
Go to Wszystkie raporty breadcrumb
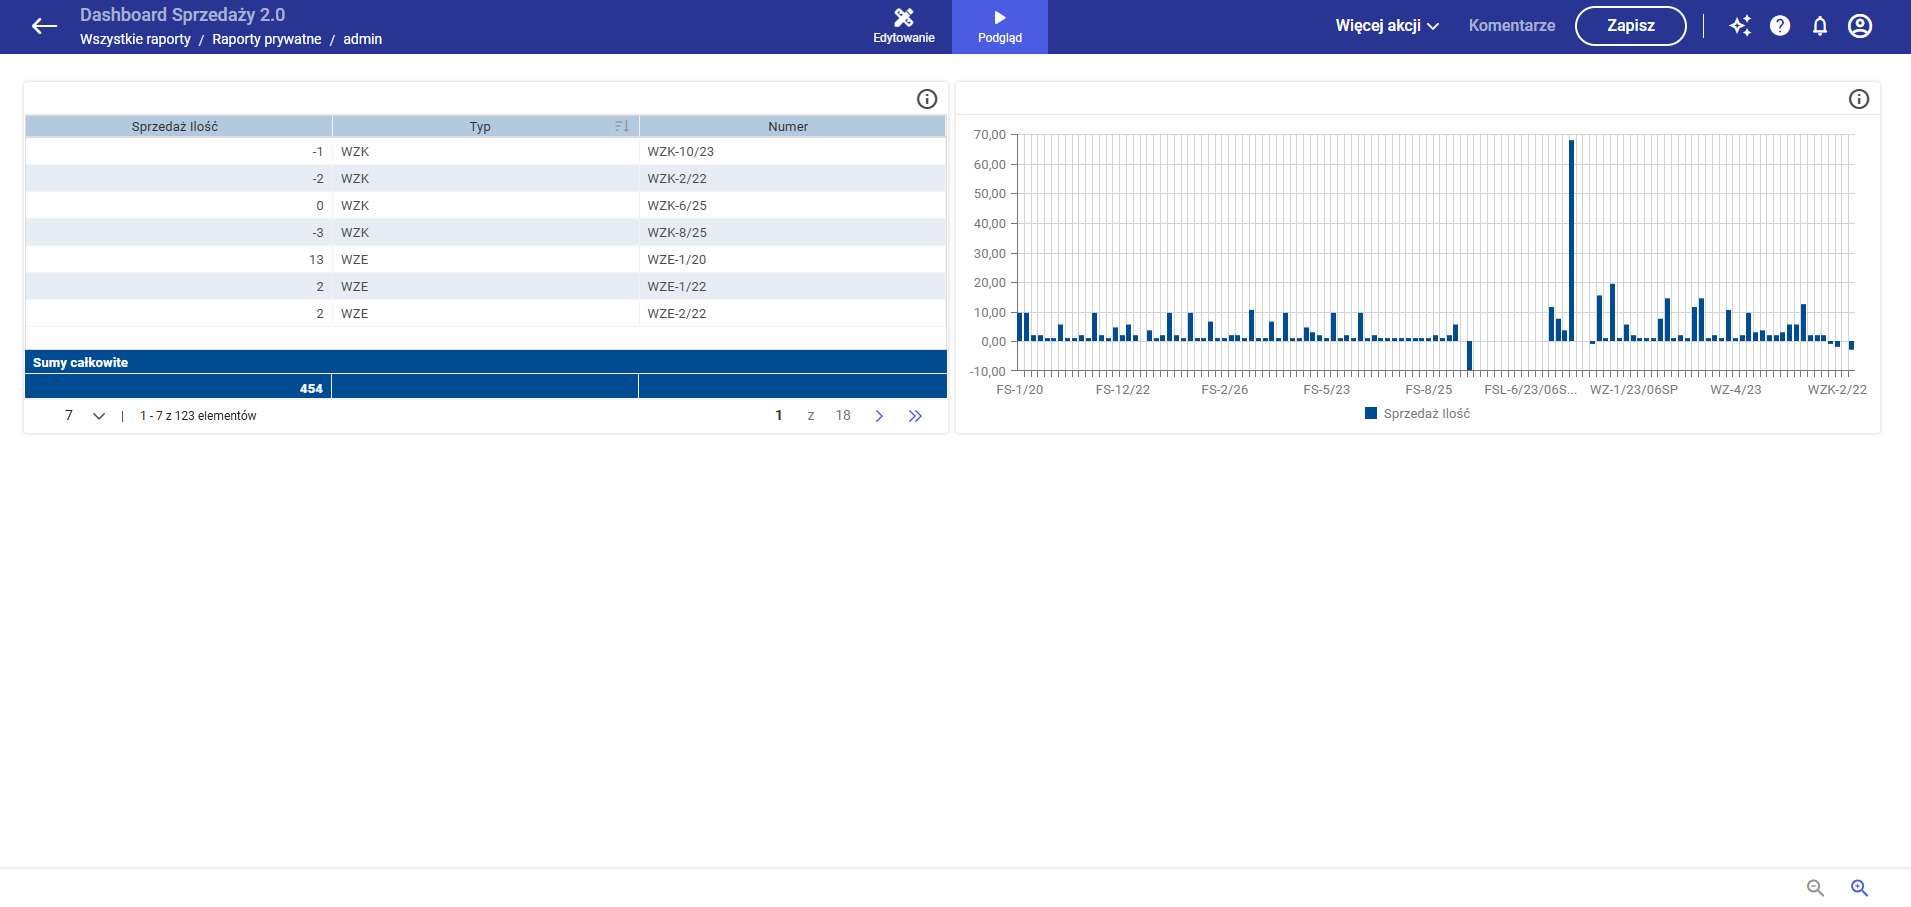(x=135, y=39)
